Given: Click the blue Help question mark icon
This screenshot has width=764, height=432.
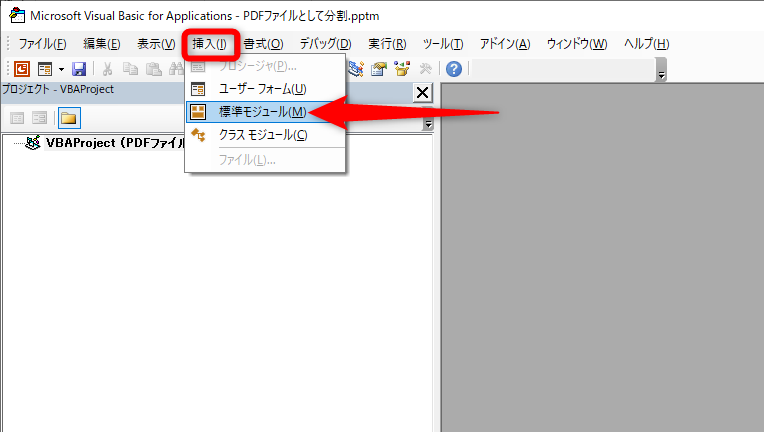Looking at the screenshot, I should pyautogui.click(x=454, y=69).
